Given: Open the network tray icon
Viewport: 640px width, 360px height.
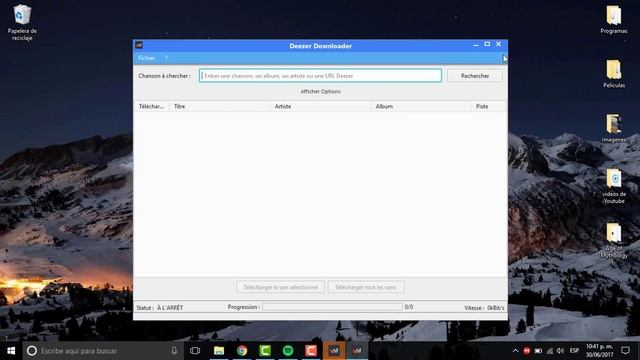Looking at the screenshot, I should click(550, 351).
